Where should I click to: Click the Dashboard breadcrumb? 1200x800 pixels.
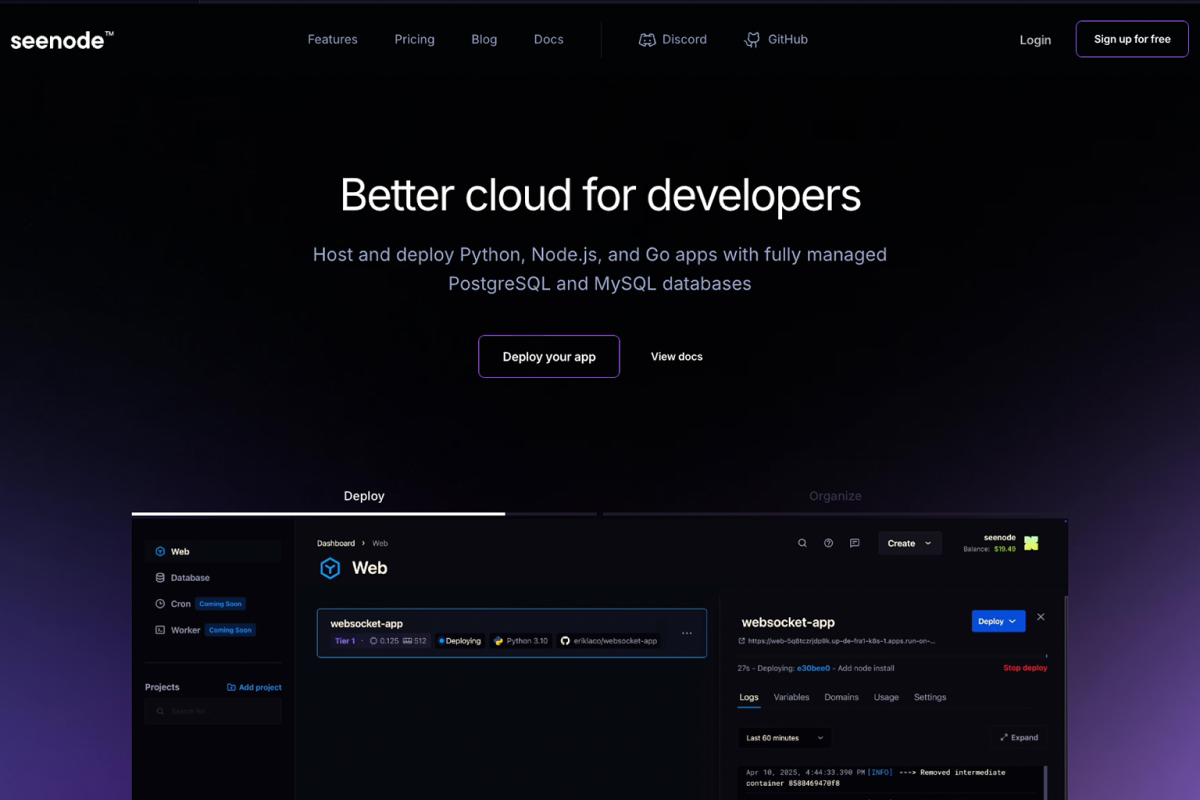pos(336,543)
